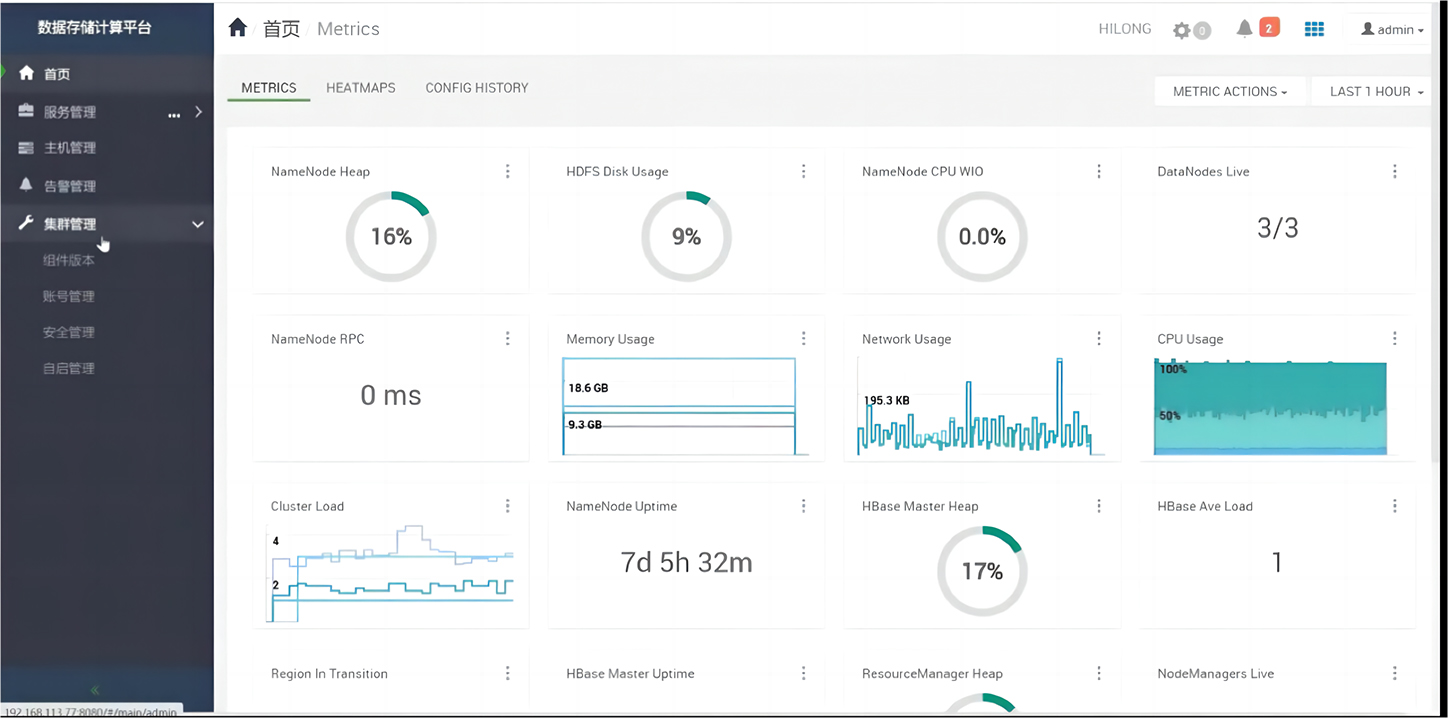Image resolution: width=1448 pixels, height=718 pixels.
Task: Switch to the METRICS tab
Action: 269,88
